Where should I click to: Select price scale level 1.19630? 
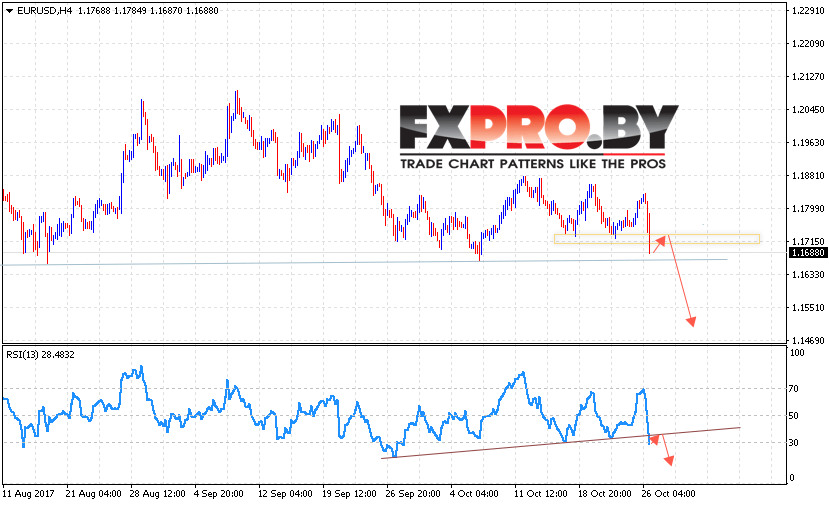[808, 142]
